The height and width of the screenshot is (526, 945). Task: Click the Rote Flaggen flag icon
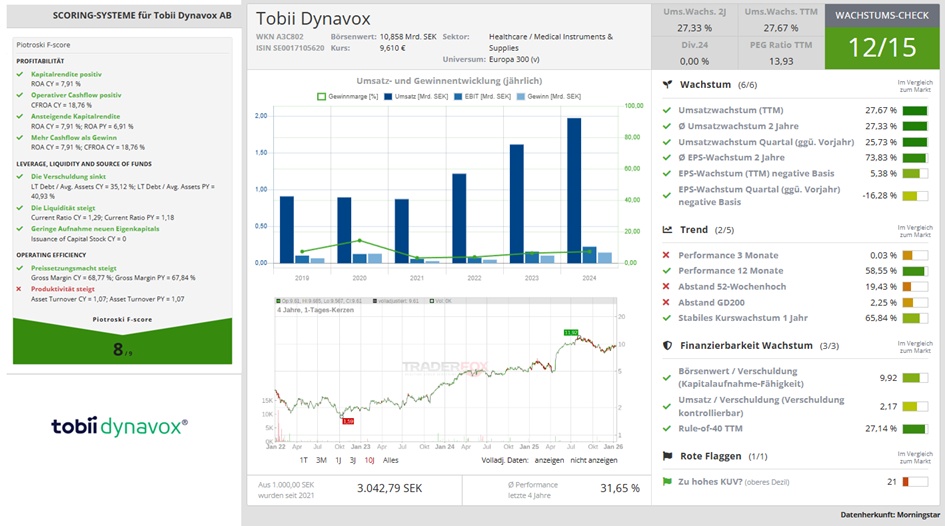coord(667,456)
